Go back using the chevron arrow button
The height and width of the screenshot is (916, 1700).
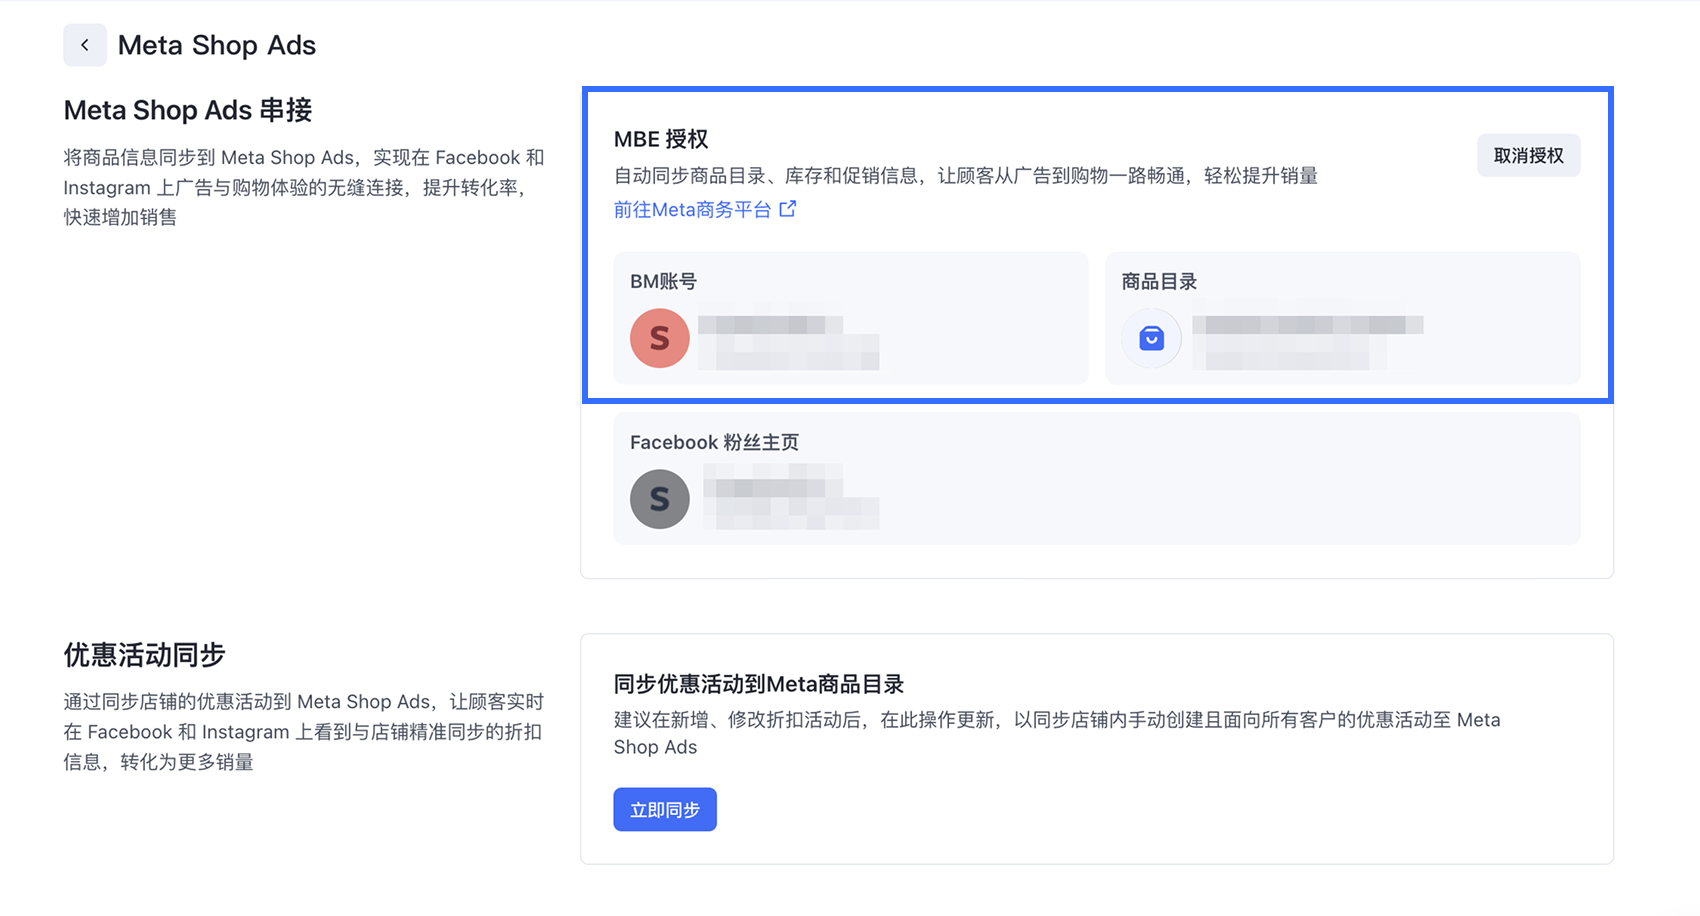point(85,45)
